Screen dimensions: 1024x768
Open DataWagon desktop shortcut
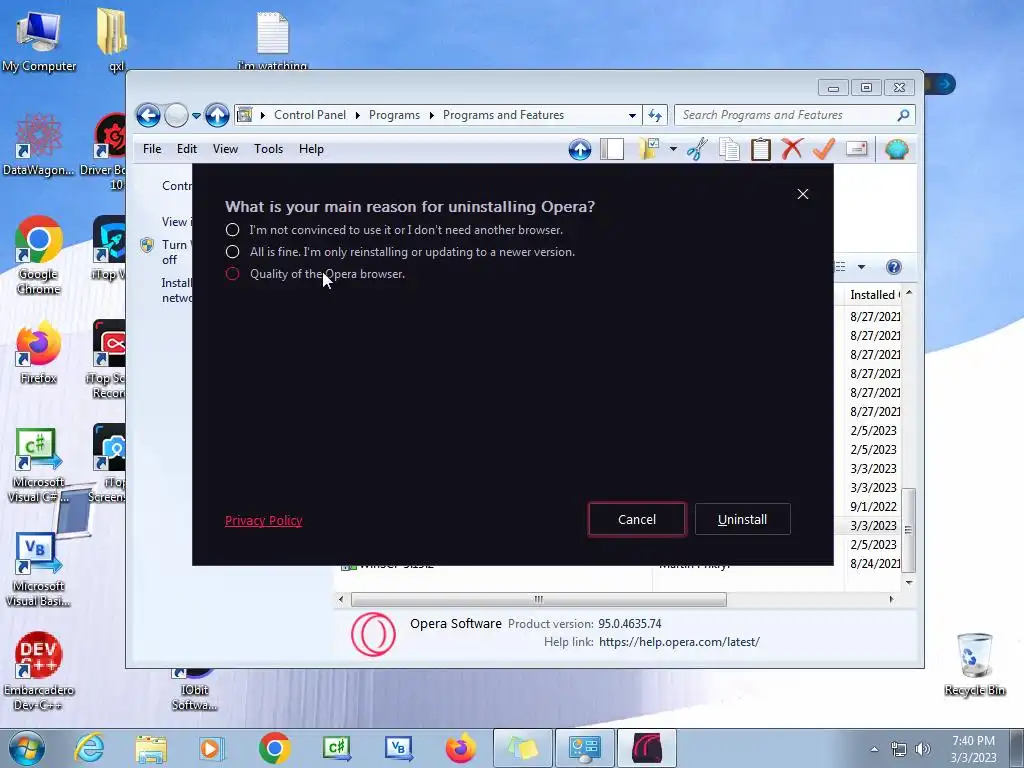(39, 145)
